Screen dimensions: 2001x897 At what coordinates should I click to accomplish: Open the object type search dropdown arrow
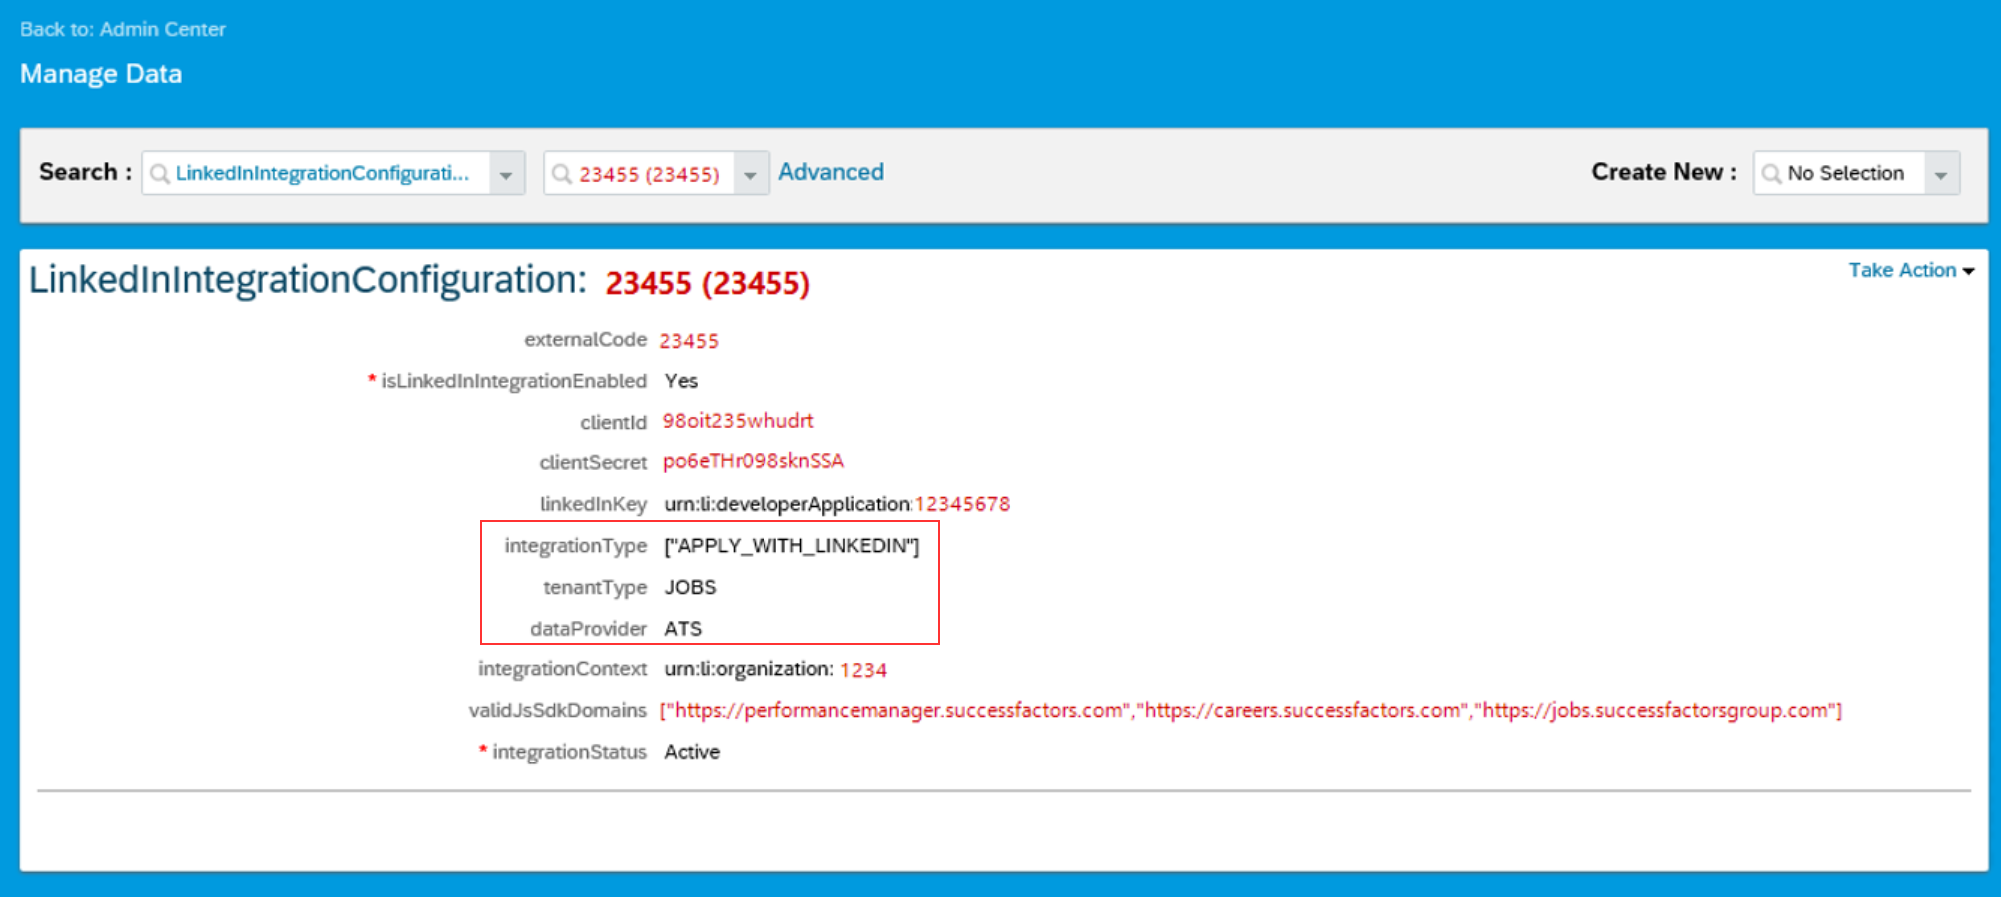click(507, 174)
